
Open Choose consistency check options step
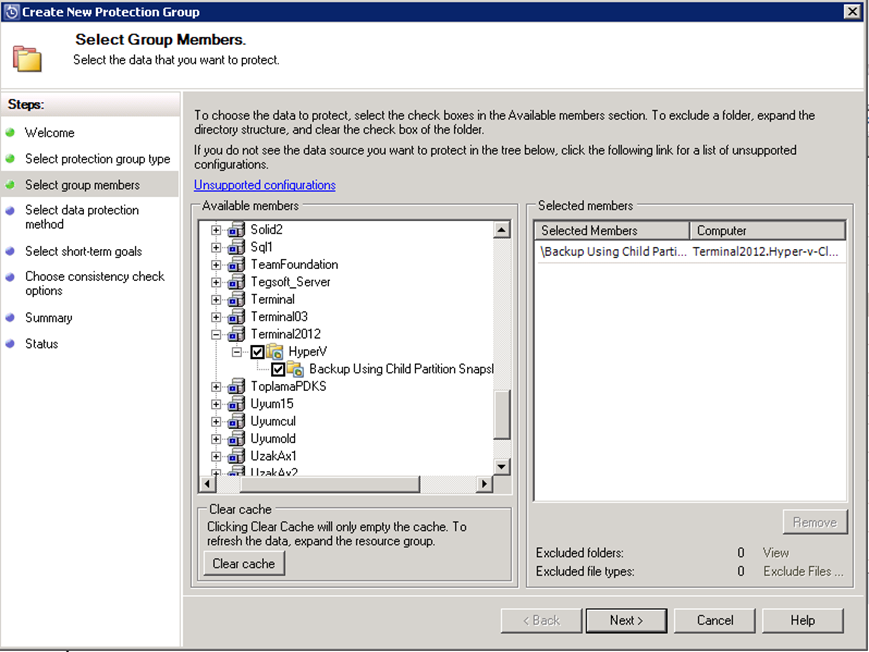[95, 283]
